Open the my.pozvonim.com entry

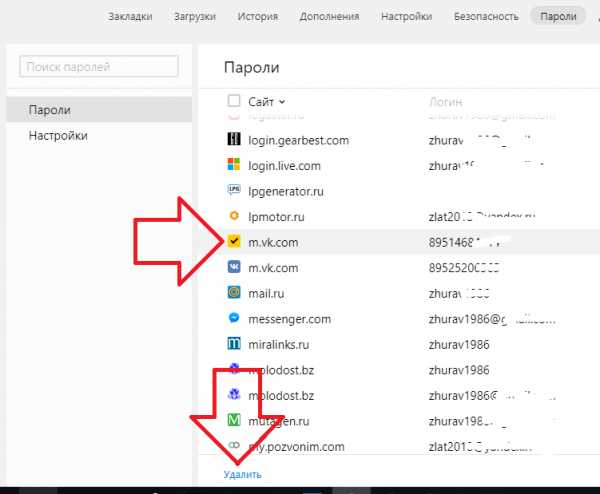296,447
